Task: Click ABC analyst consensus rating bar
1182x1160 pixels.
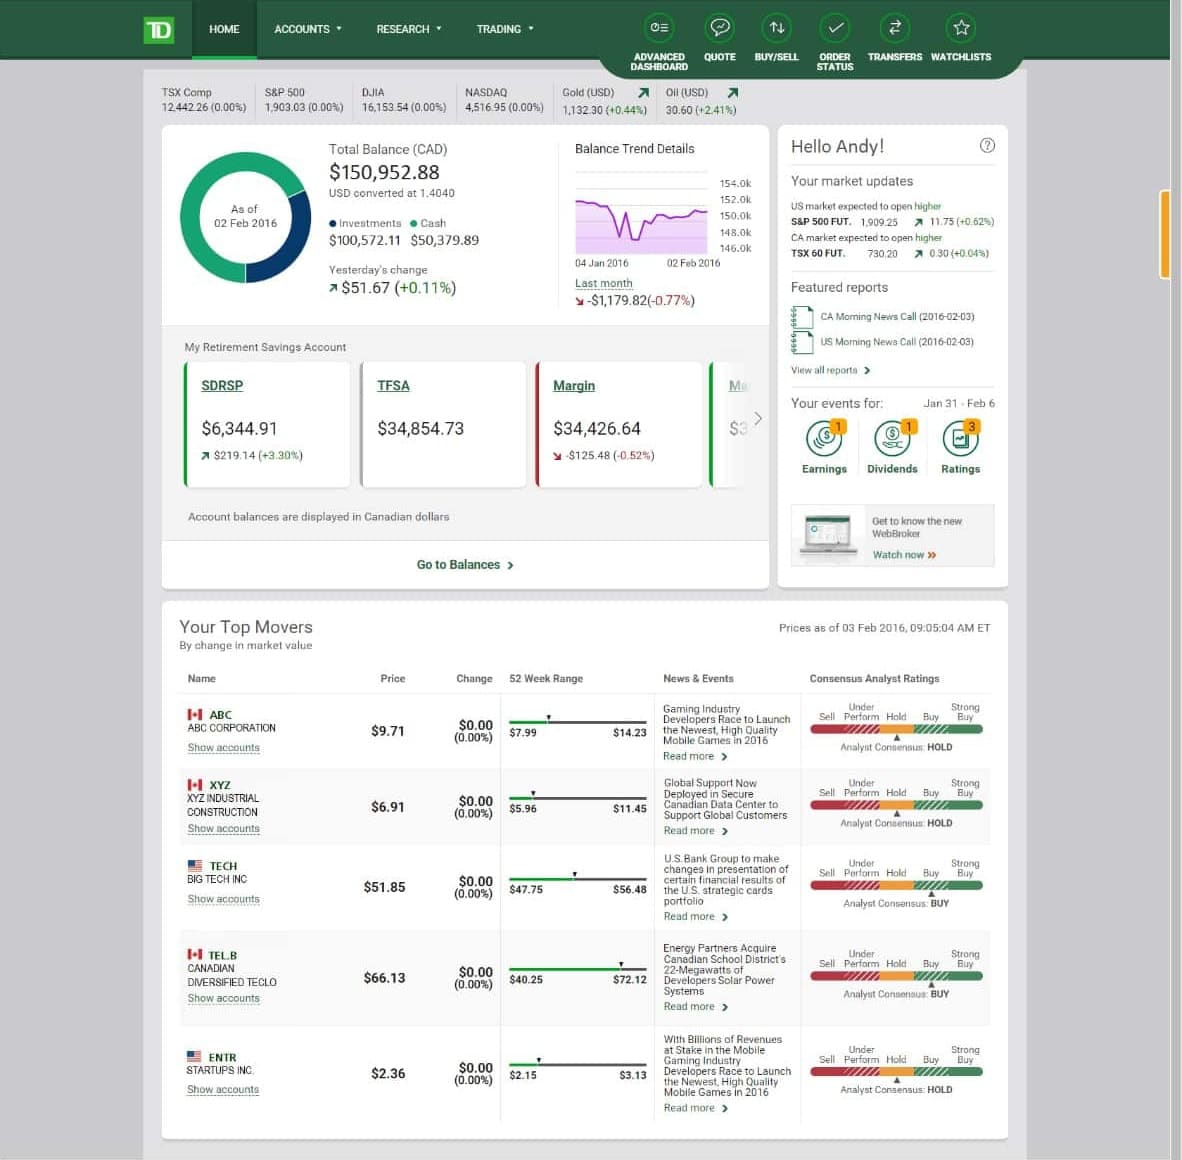Action: click(896, 729)
